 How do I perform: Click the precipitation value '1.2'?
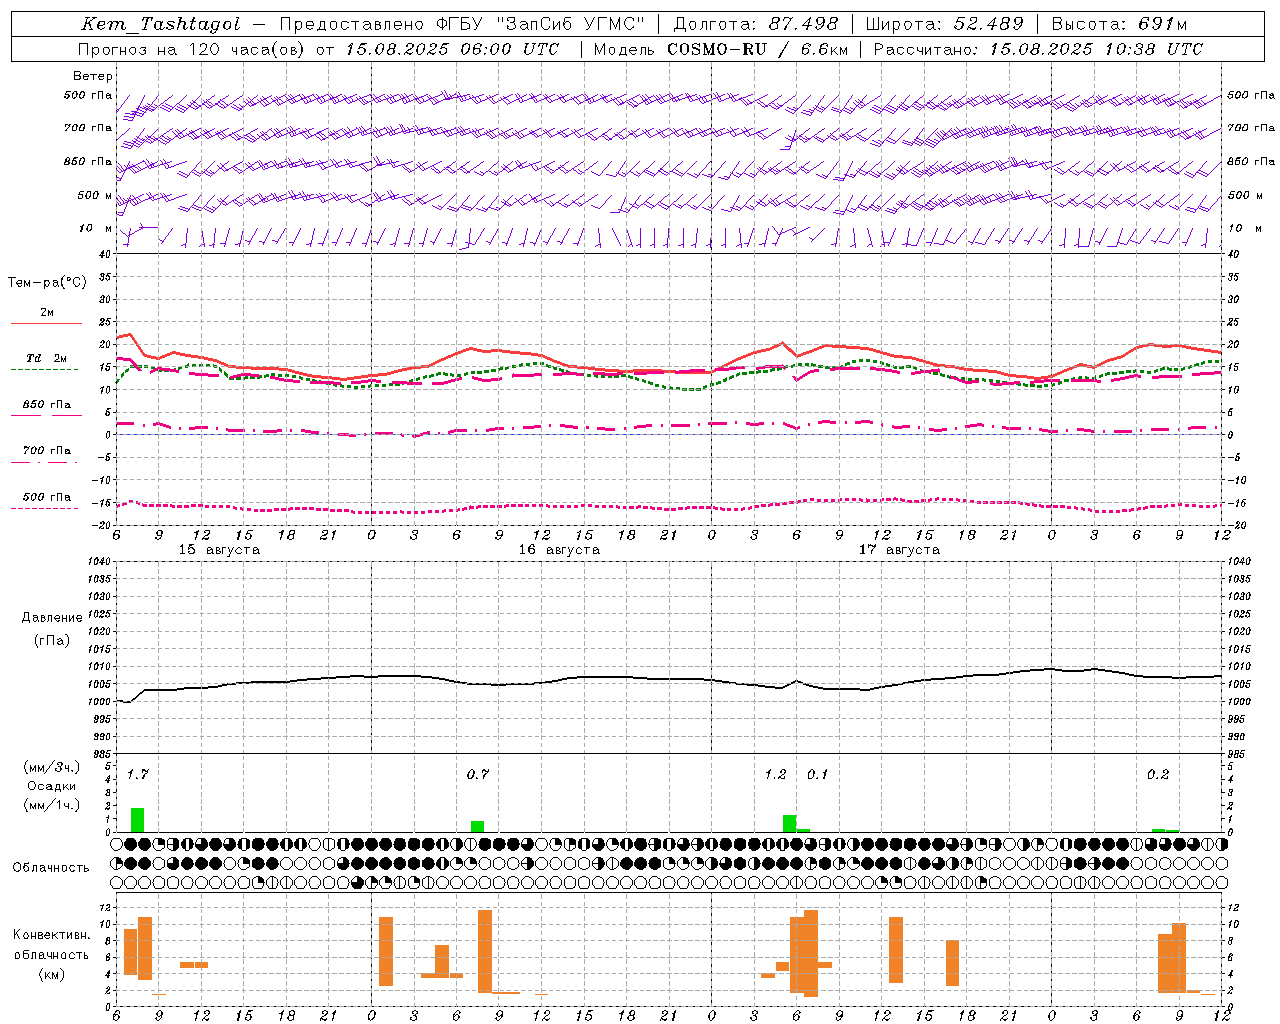coord(775,775)
